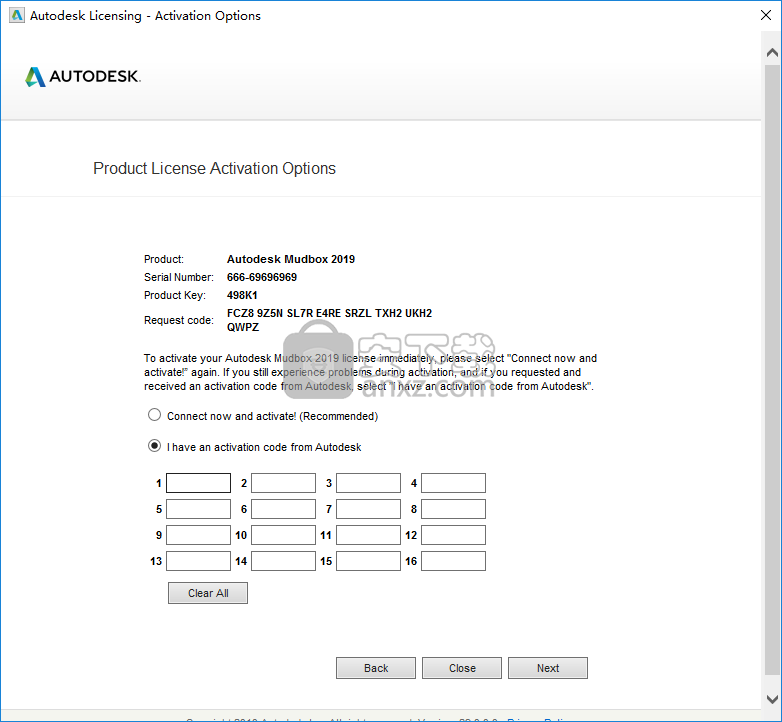782x722 pixels.
Task: Click the QWPZ request code line
Action: click(x=243, y=327)
